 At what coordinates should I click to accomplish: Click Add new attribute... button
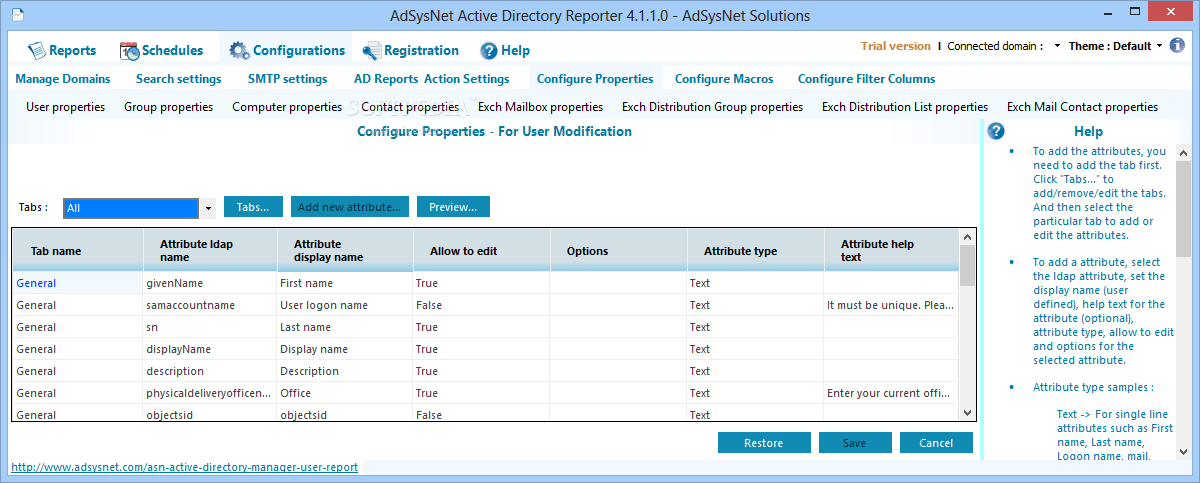pyautogui.click(x=350, y=207)
